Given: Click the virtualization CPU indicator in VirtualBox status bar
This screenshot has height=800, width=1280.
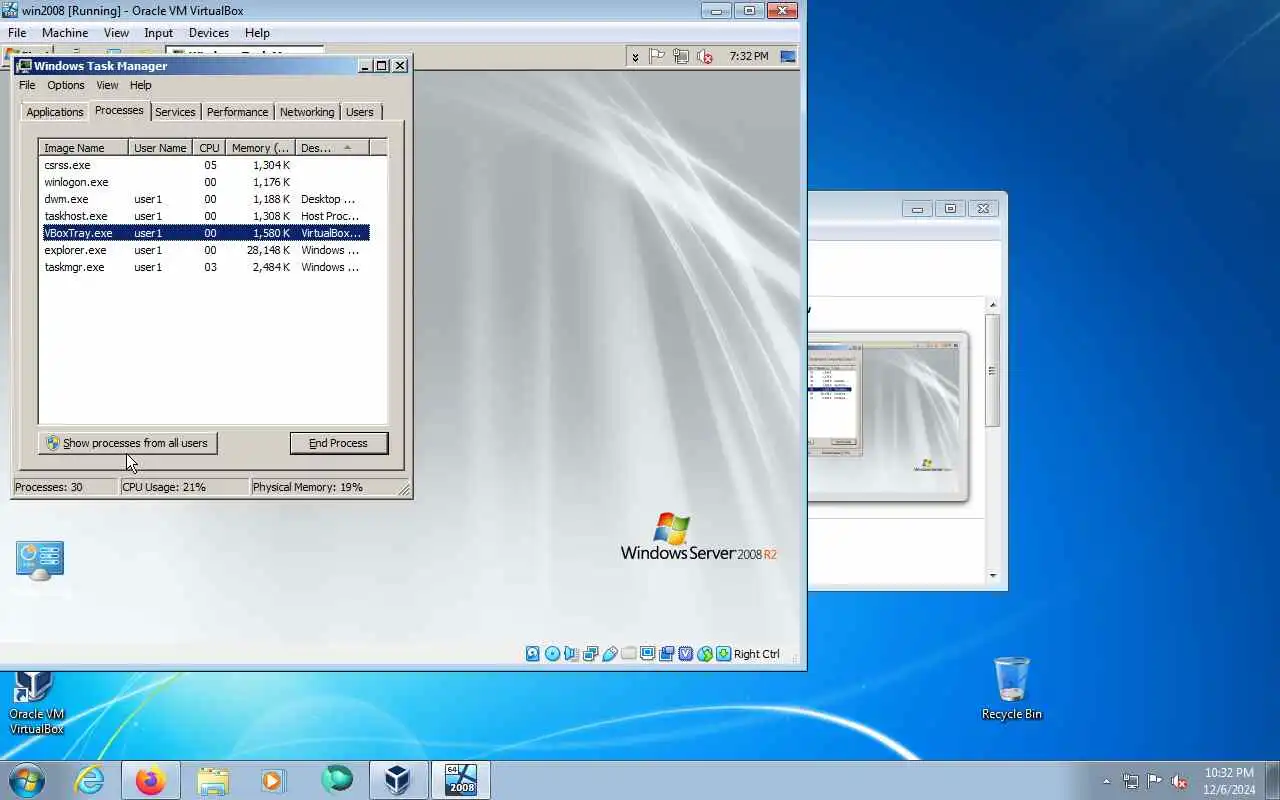Looking at the screenshot, I should tap(685, 654).
